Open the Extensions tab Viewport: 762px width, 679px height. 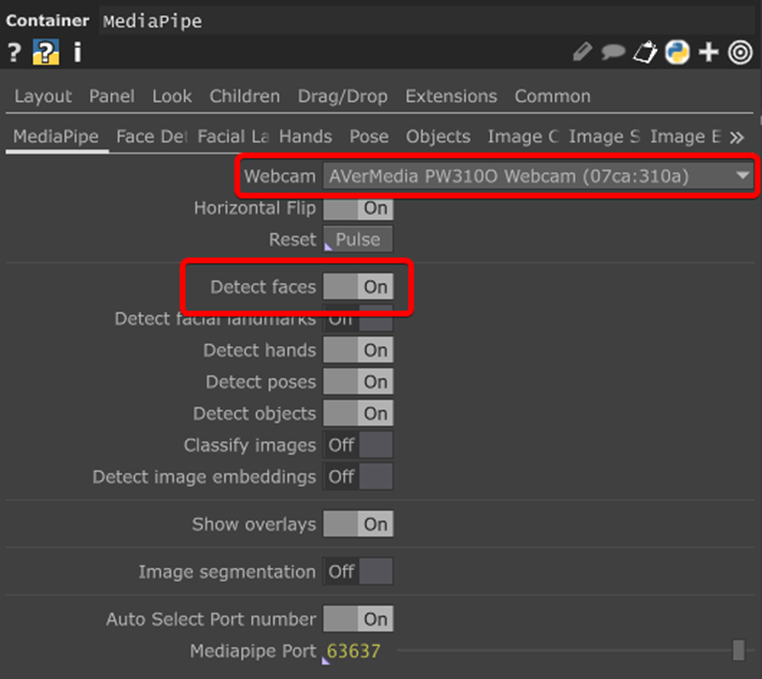tap(451, 97)
